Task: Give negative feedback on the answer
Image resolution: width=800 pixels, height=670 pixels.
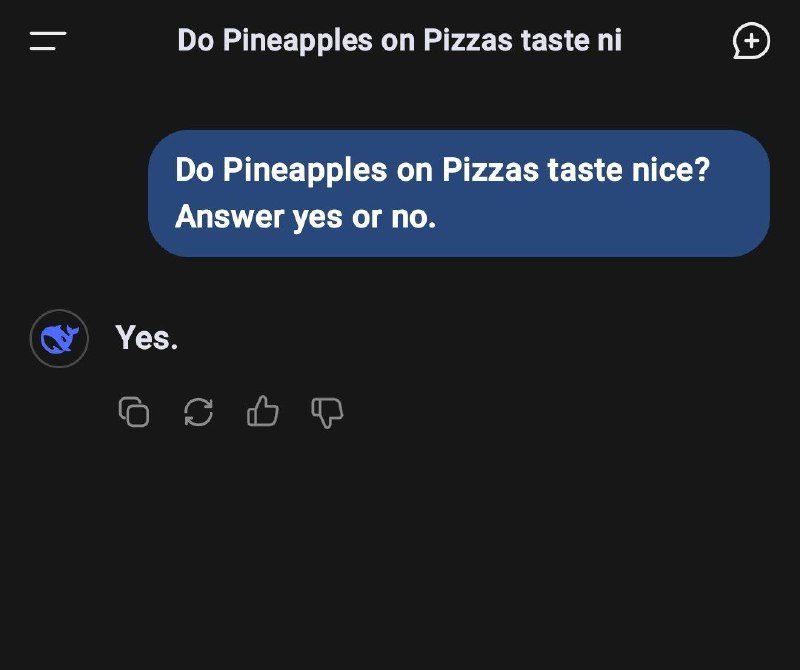Action: tap(327, 412)
